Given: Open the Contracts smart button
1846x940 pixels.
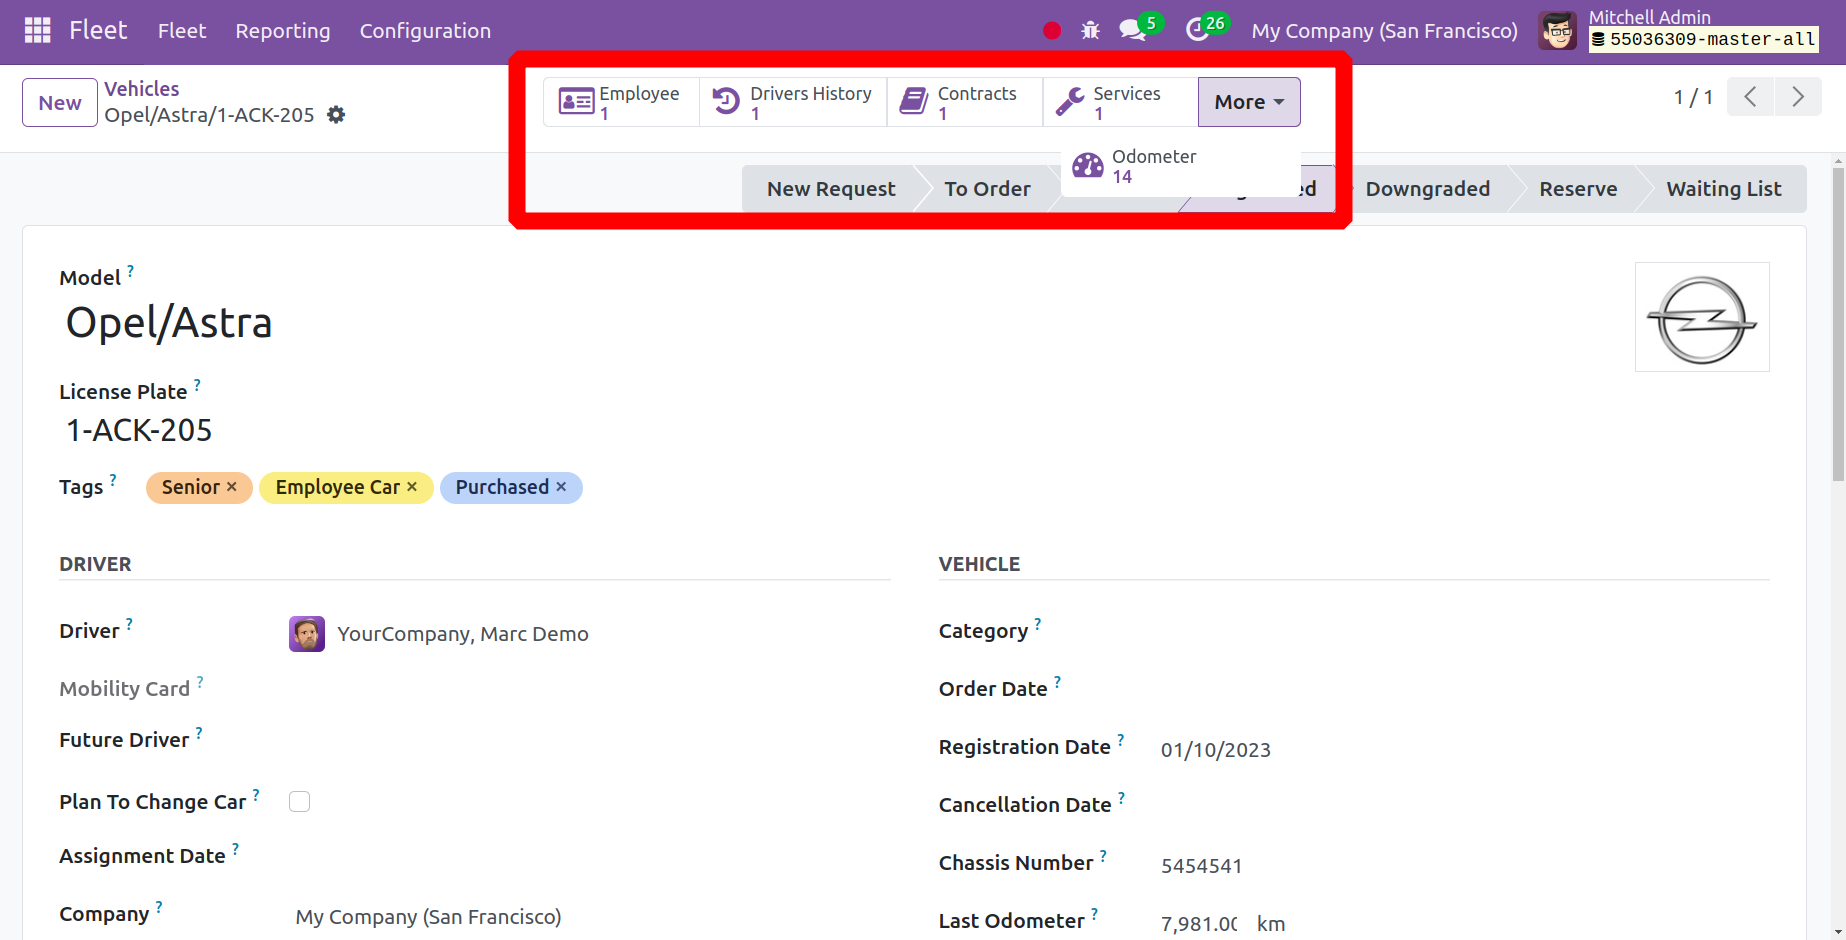Looking at the screenshot, I should (965, 102).
